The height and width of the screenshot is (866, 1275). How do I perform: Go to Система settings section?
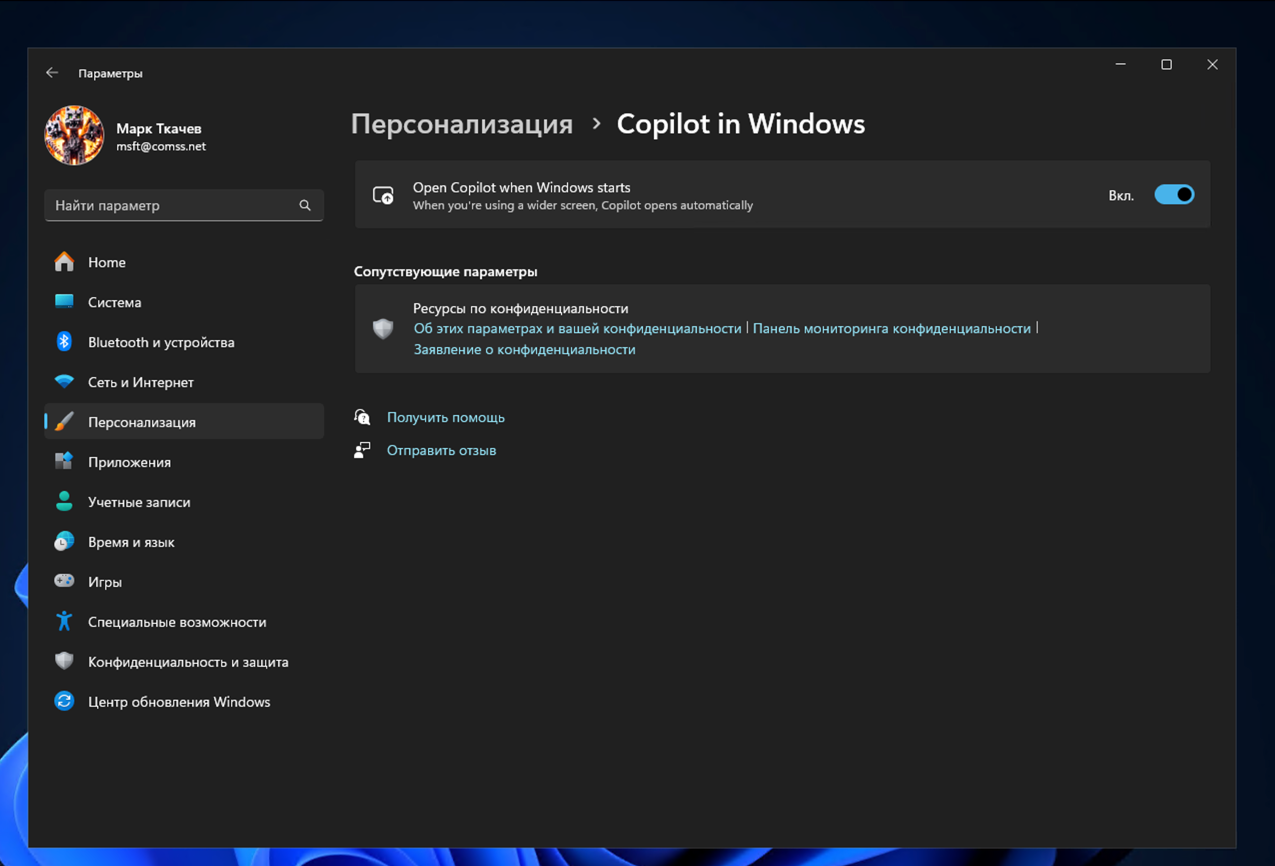(114, 302)
